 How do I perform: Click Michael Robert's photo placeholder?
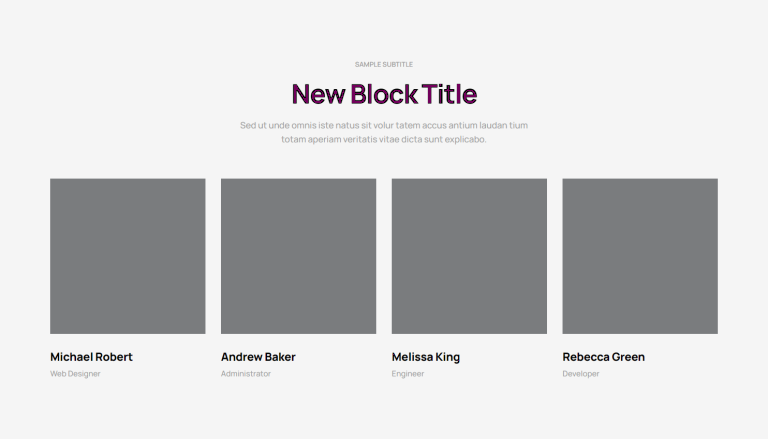click(127, 256)
